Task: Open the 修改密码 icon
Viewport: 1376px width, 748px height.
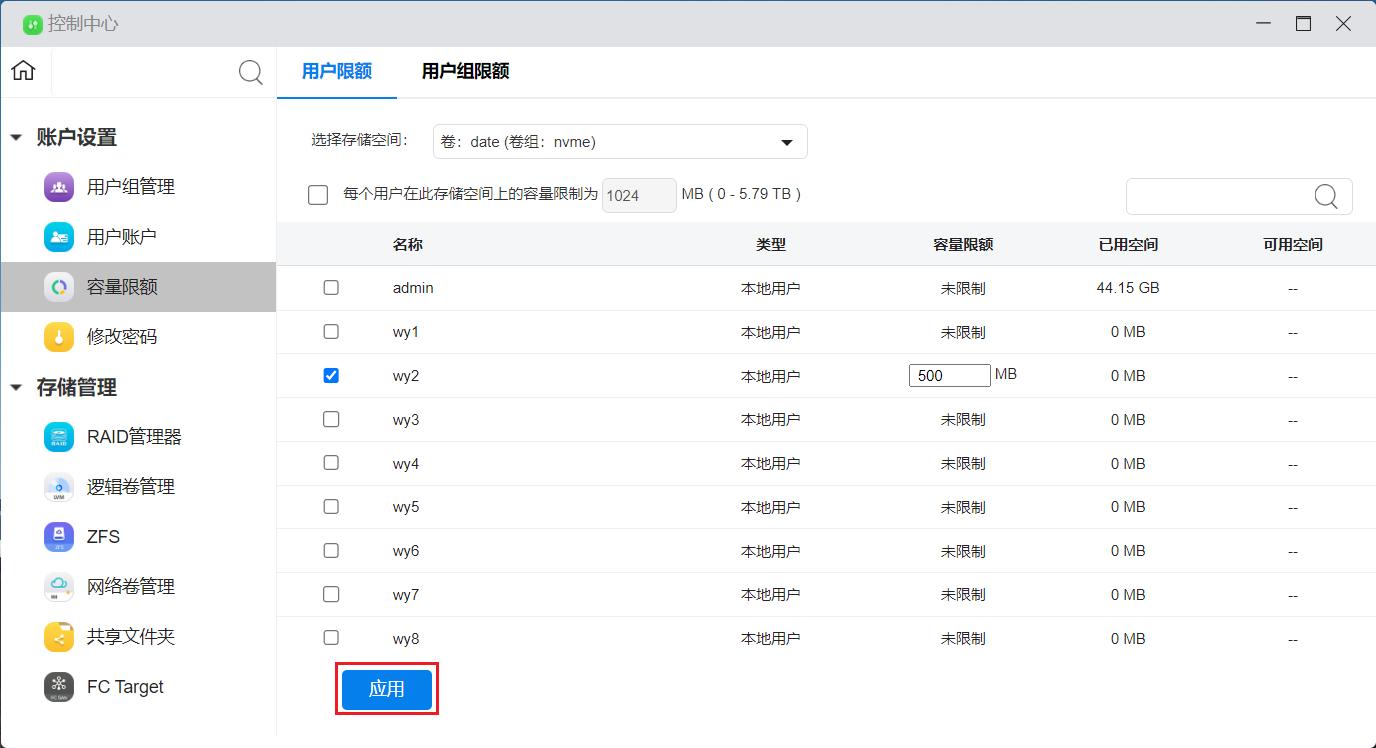Action: point(58,336)
